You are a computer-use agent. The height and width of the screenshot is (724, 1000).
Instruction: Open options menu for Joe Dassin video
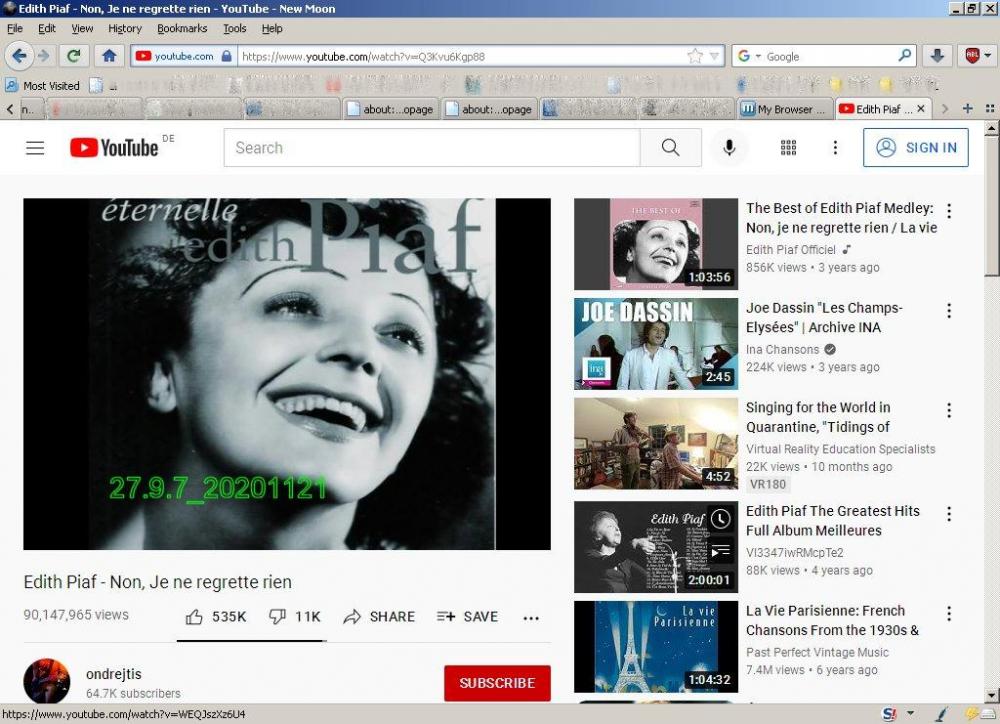pyautogui.click(x=949, y=311)
